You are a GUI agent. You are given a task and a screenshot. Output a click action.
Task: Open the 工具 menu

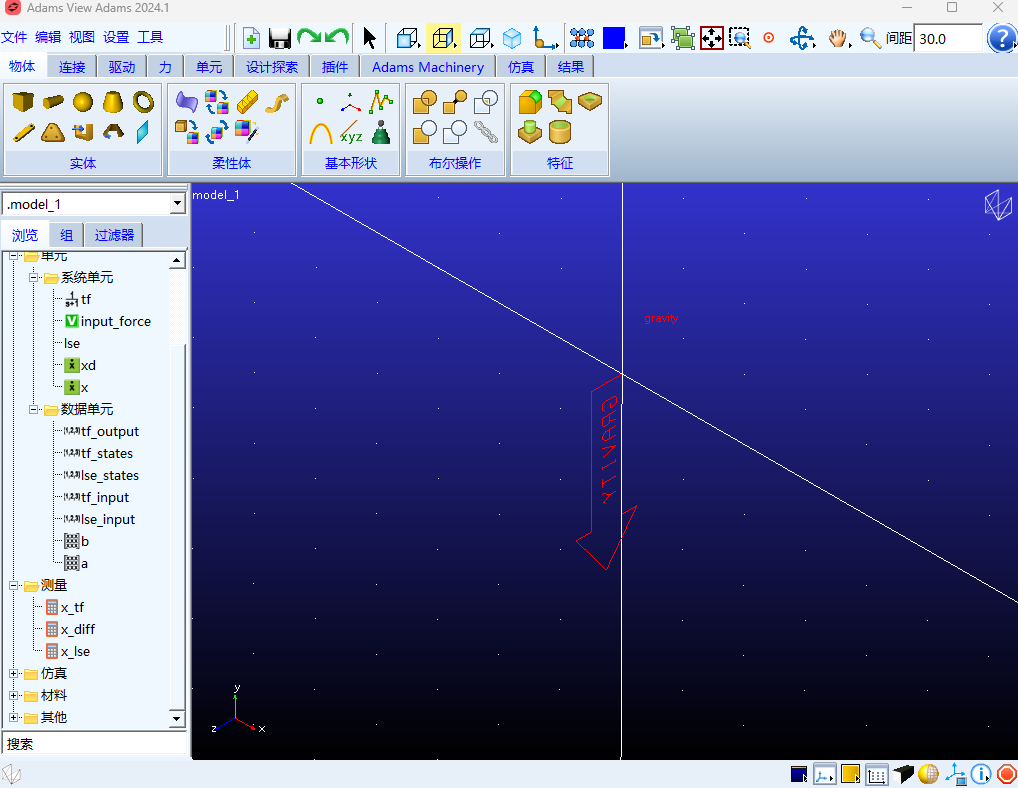click(x=150, y=37)
